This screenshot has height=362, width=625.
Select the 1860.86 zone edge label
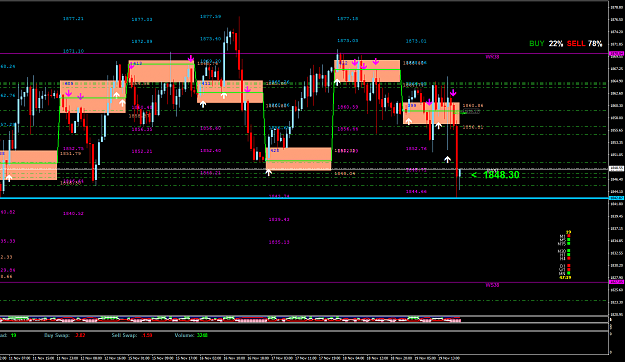[473, 106]
